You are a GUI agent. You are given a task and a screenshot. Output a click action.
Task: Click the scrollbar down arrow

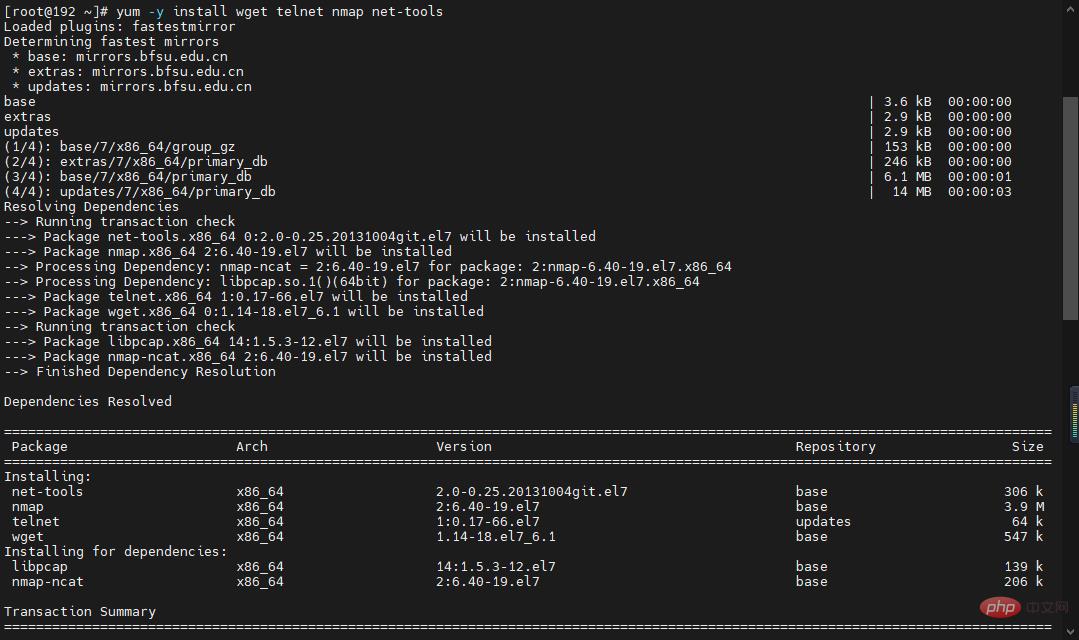pyautogui.click(x=1071, y=632)
